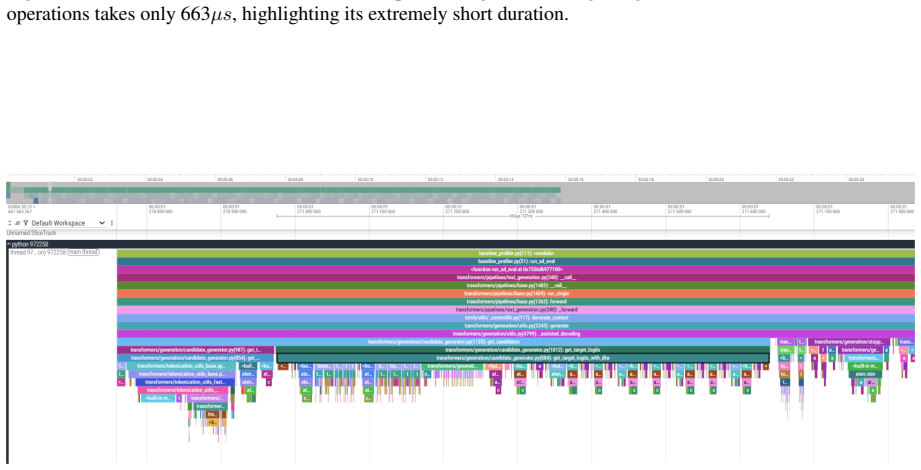Click the 271 000 000 time ruler tick
The height and width of the screenshot is (470, 921).
308,209
